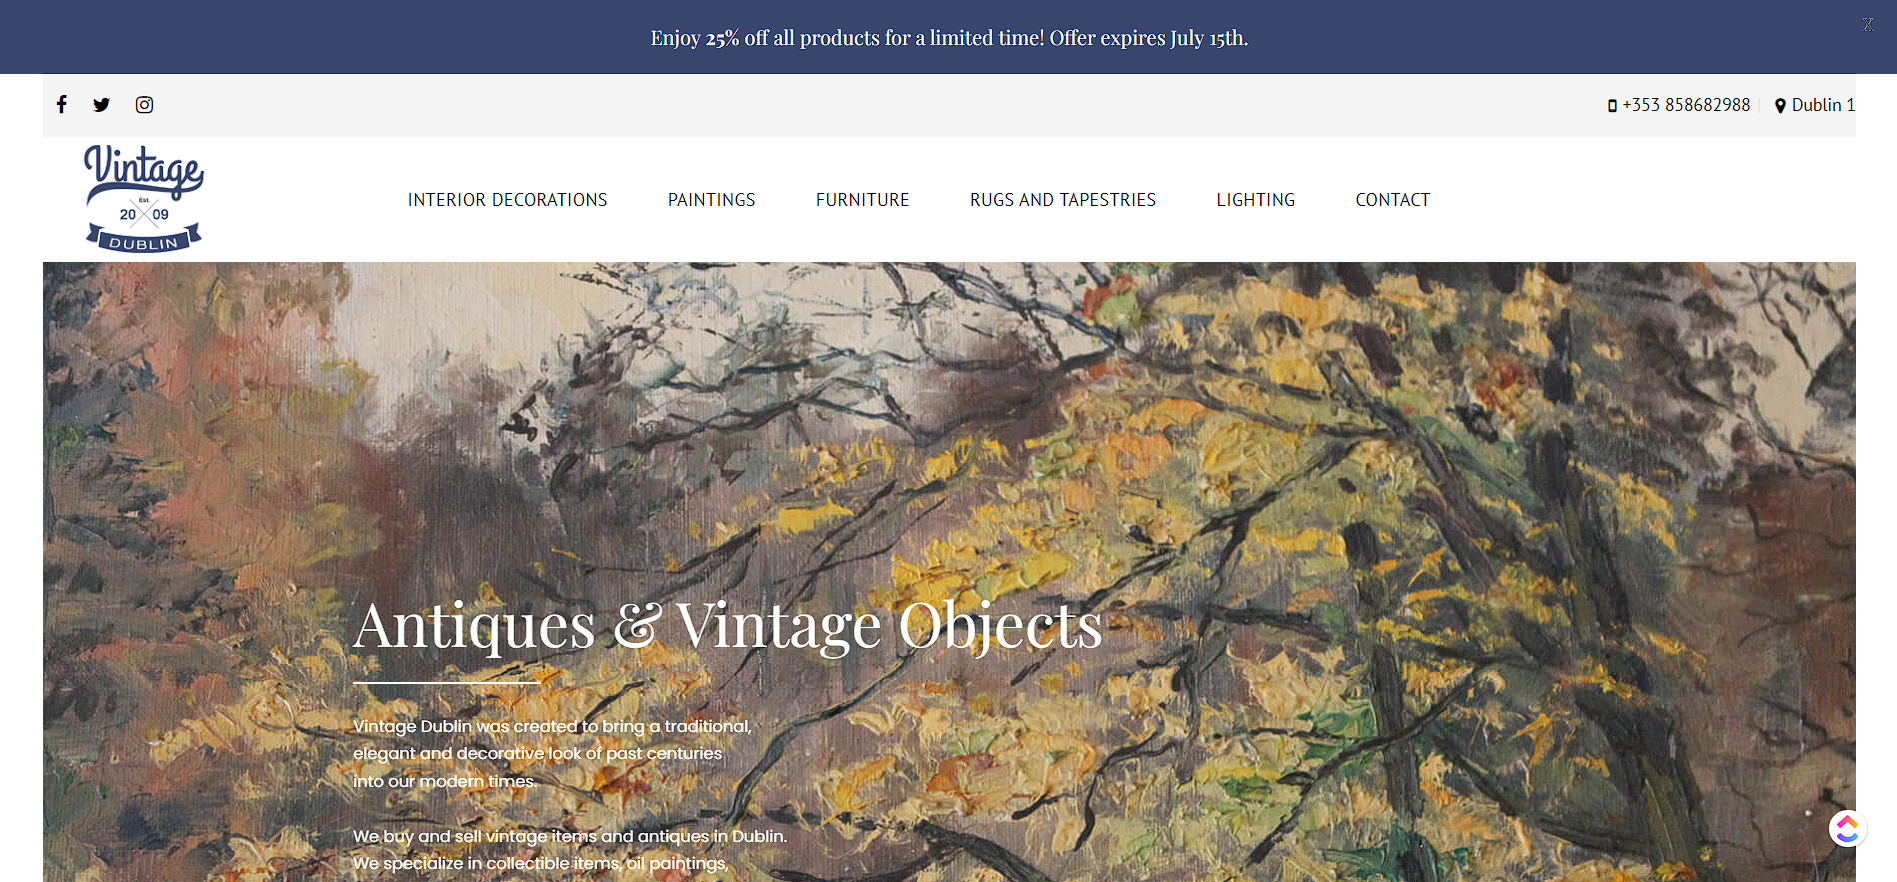Viewport: 1897px width, 882px height.
Task: Open the Lighting category
Action: tap(1255, 200)
